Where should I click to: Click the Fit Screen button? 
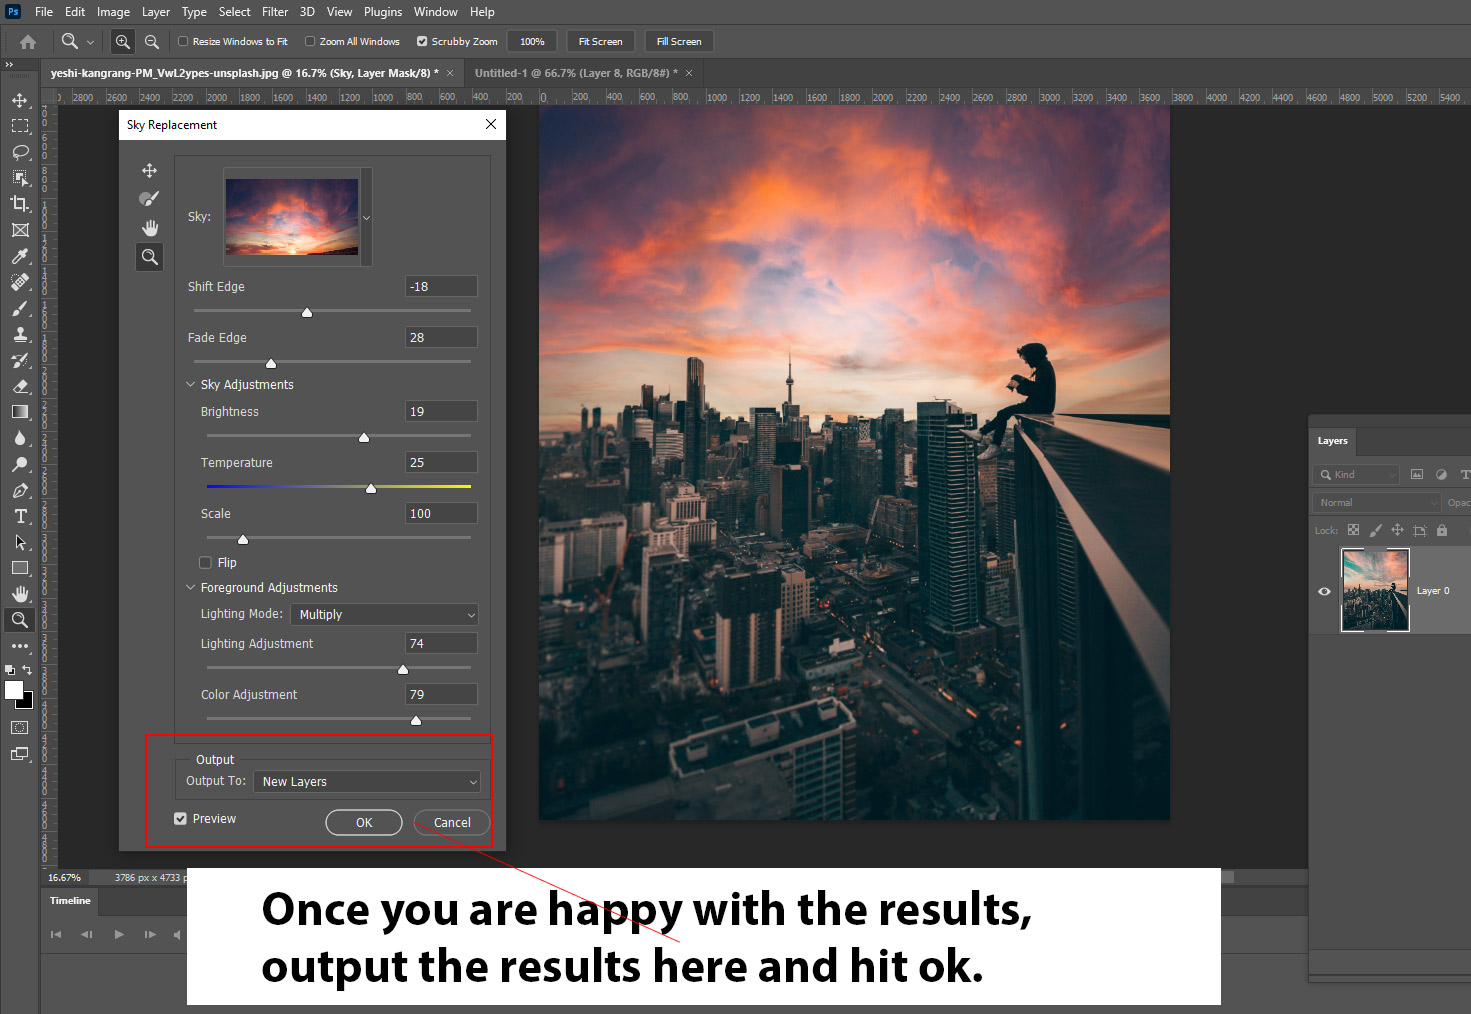600,42
